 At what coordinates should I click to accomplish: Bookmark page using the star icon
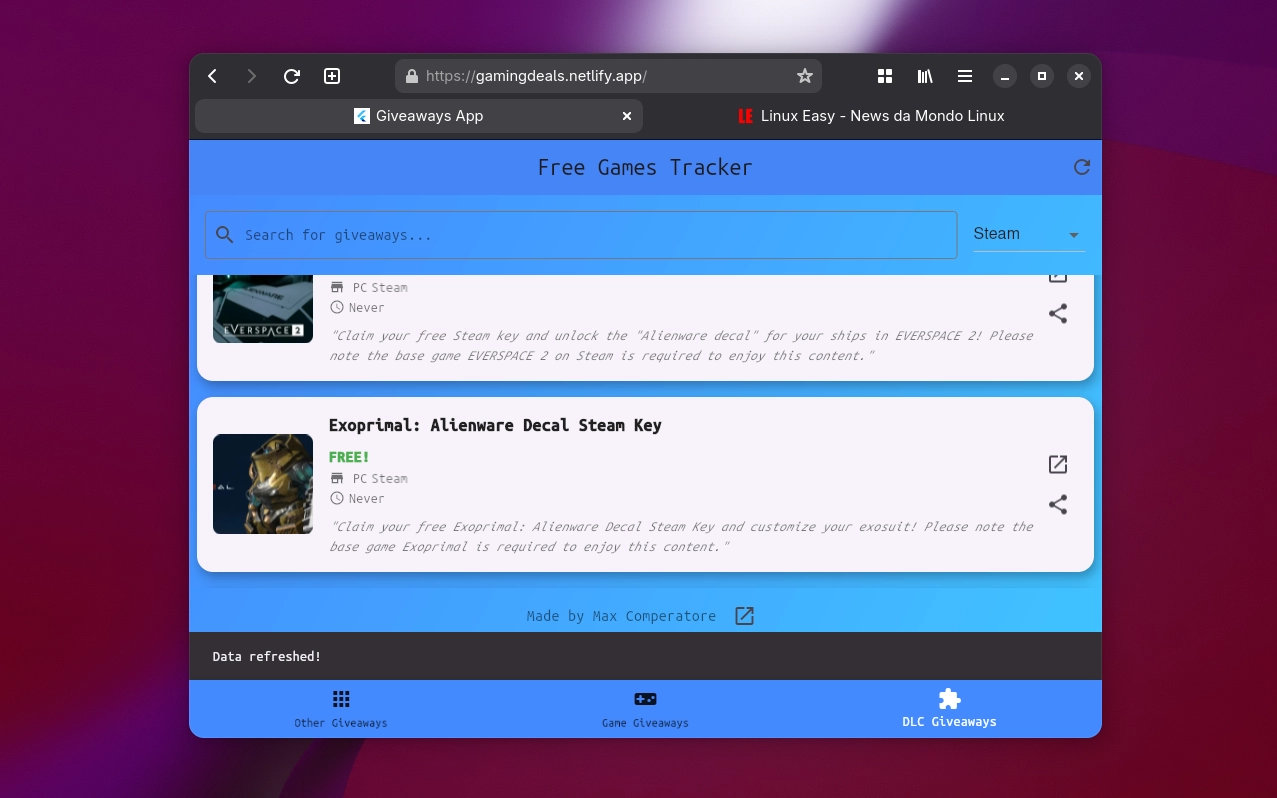coord(804,76)
